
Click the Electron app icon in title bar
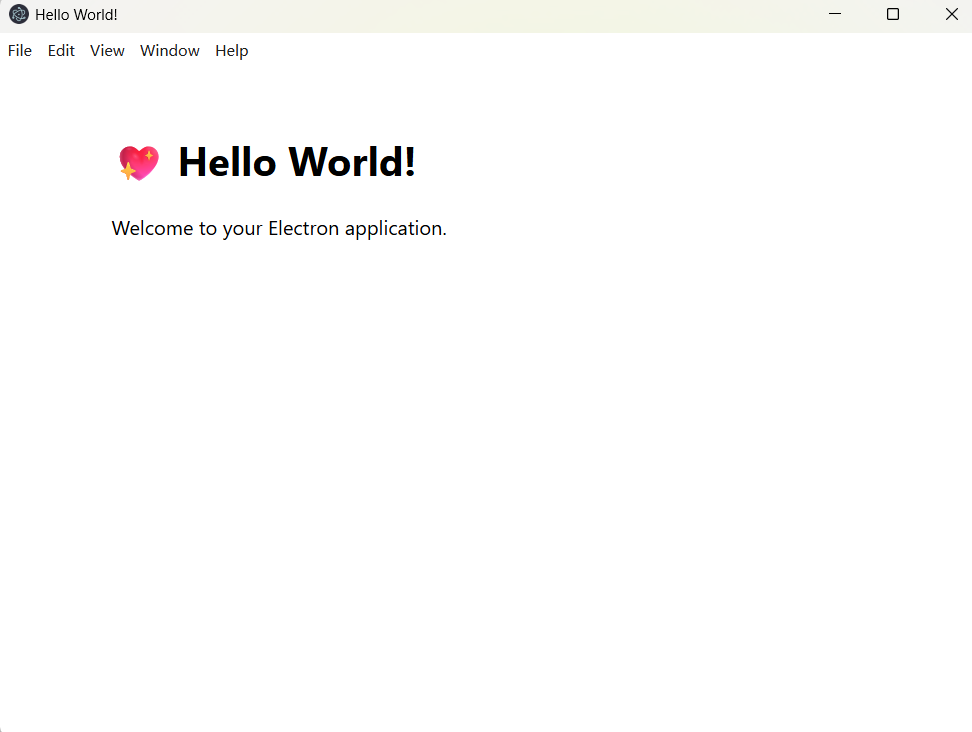(19, 14)
